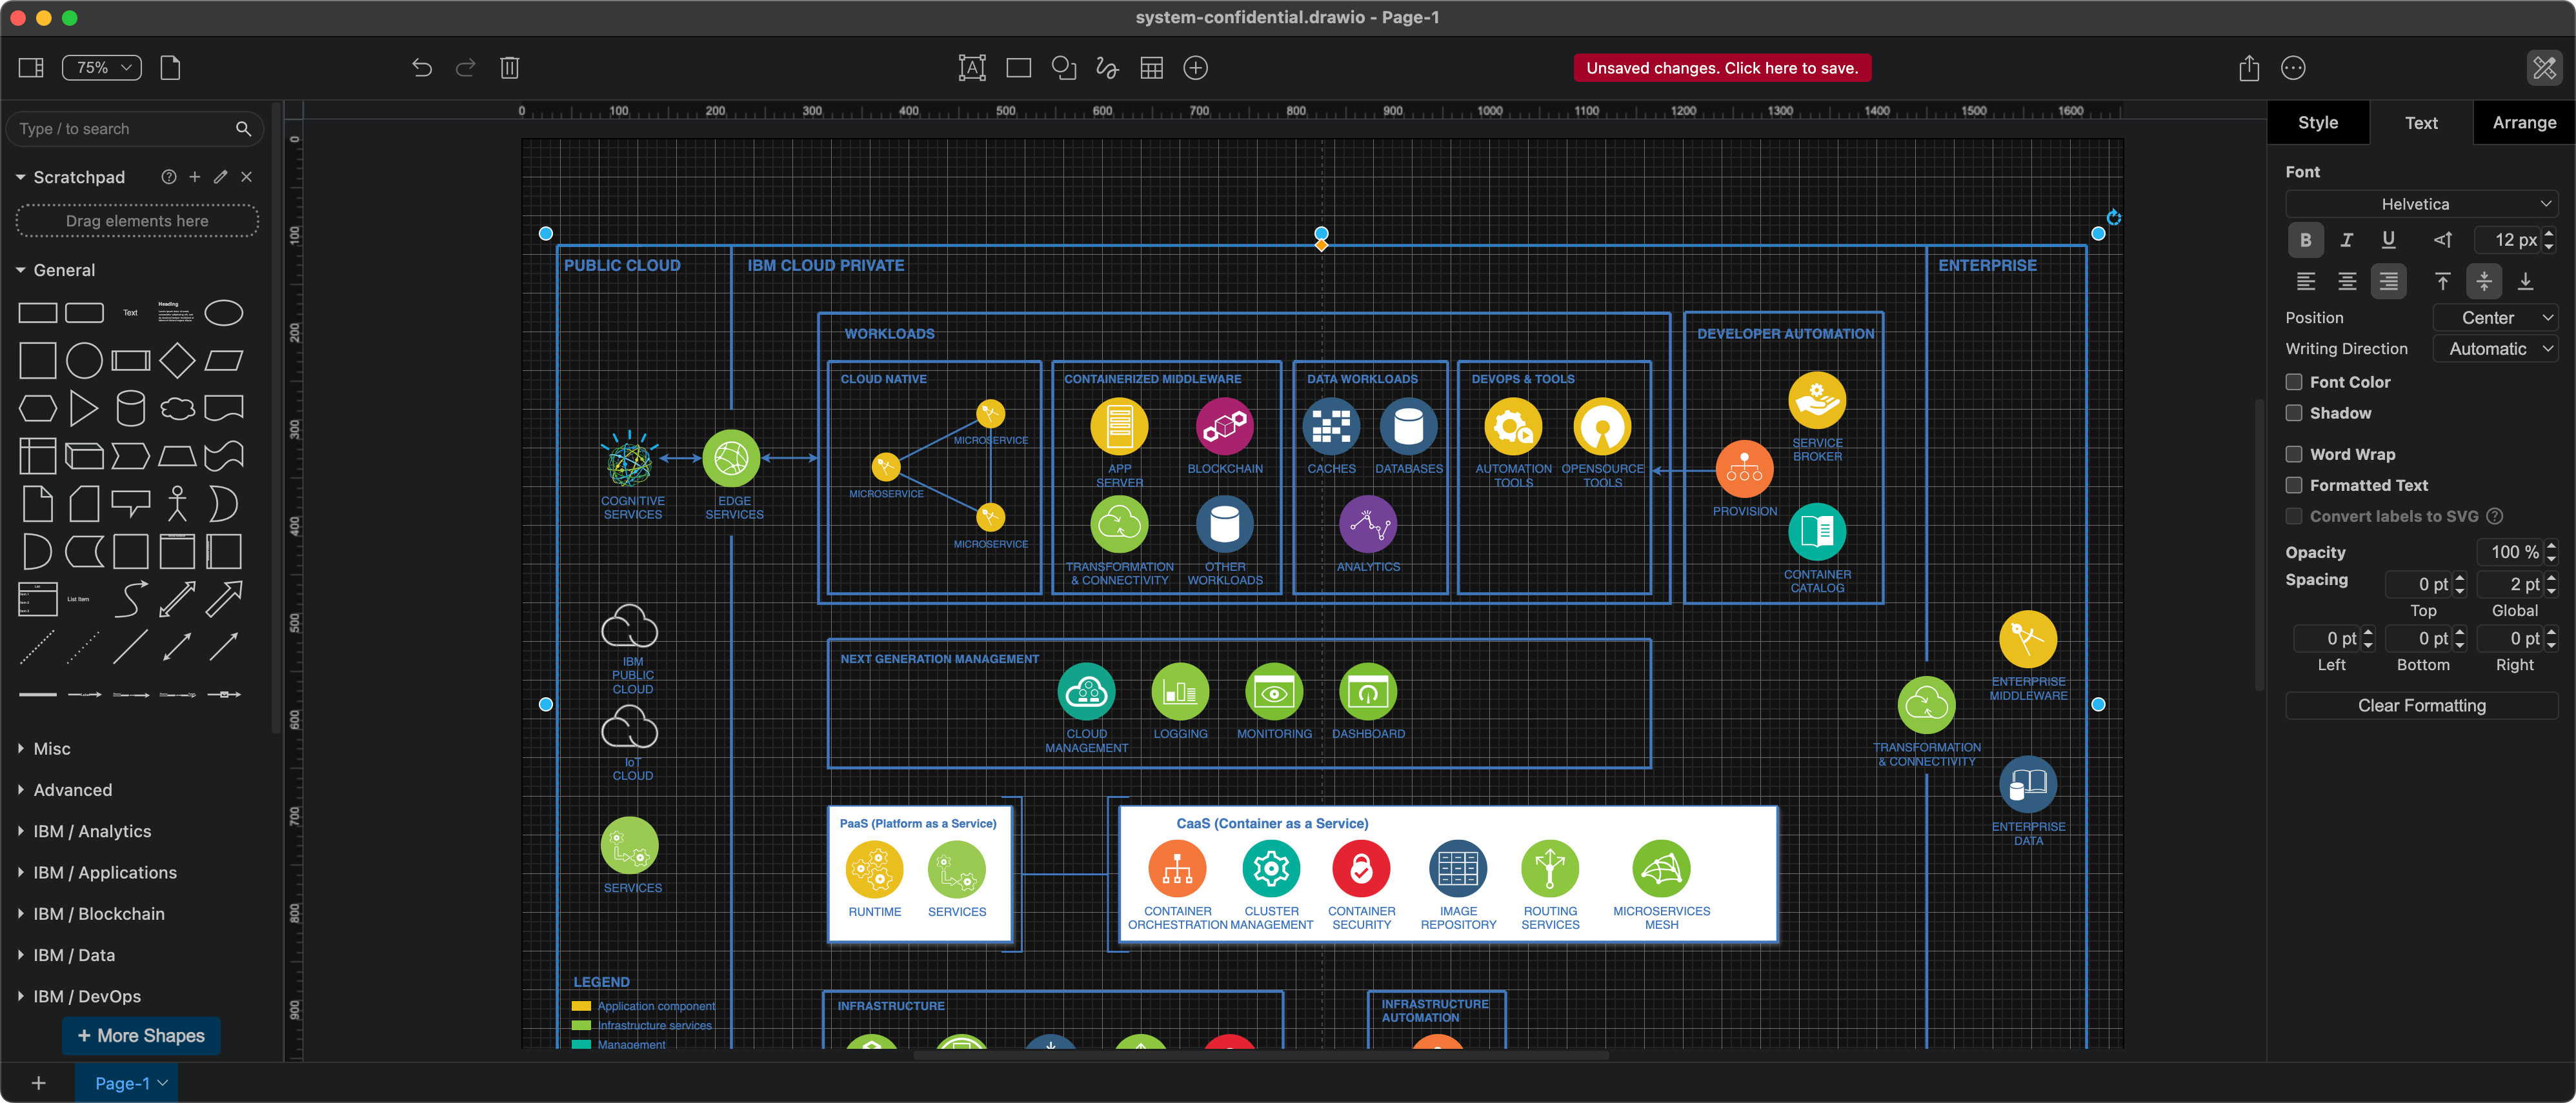Select the Text tool in the toolbar
The image size is (2576, 1103).
coord(971,67)
